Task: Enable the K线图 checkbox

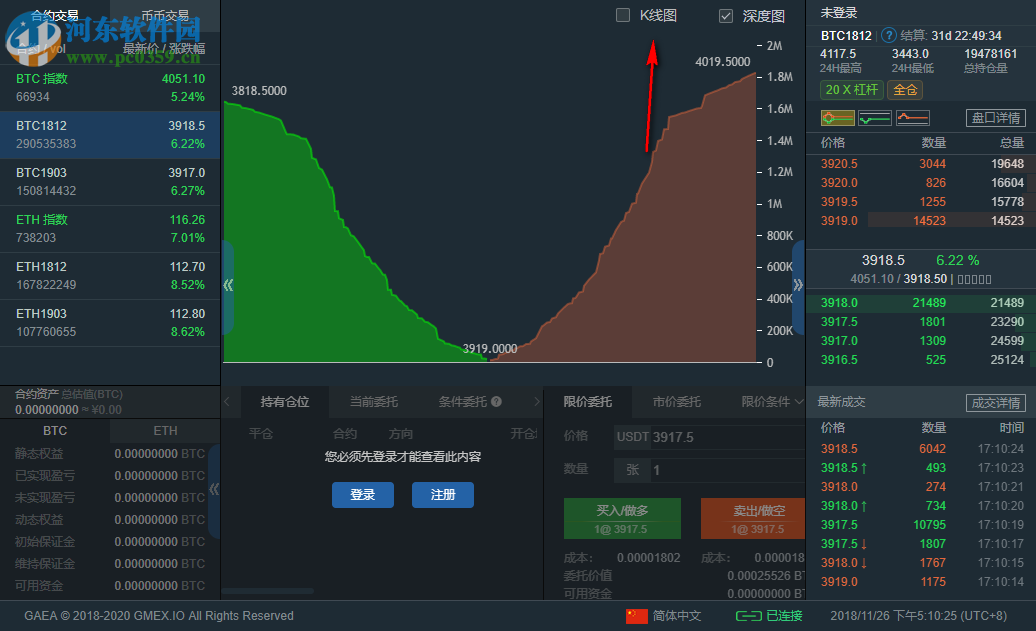Action: click(x=621, y=16)
